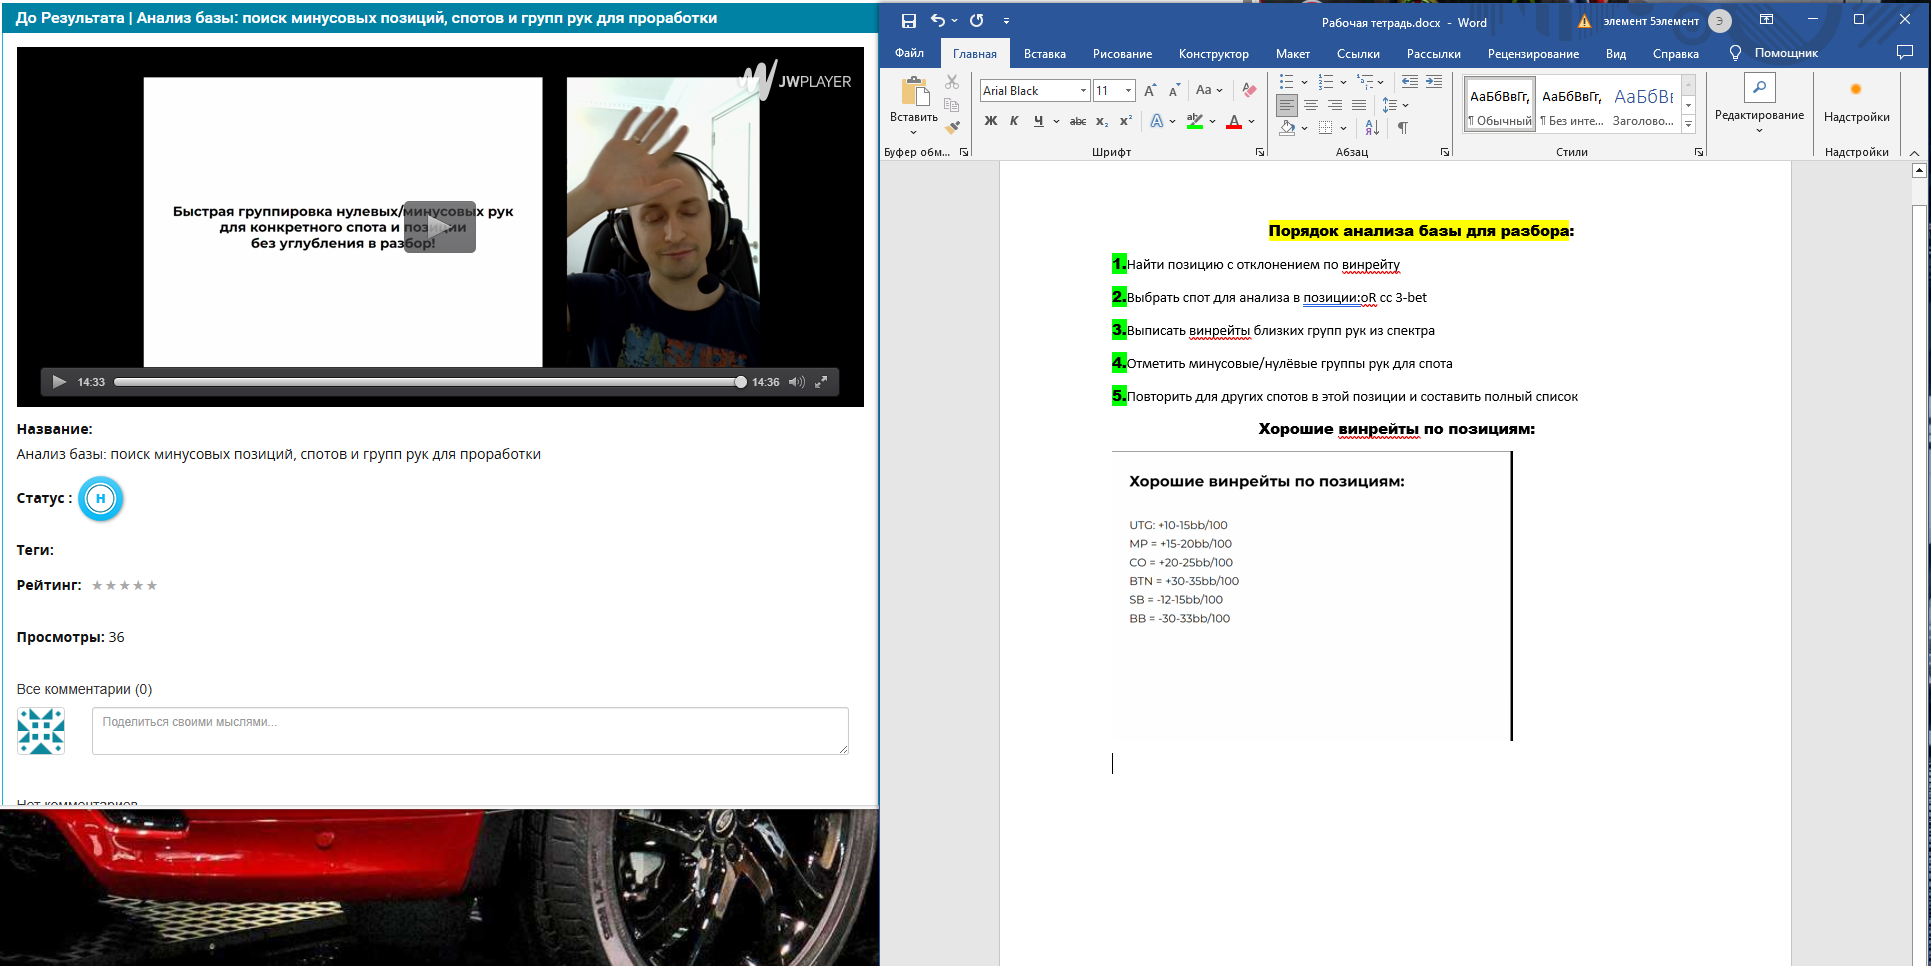Screen dimensions: 1931x966
Task: Toggle superscript formatting
Action: coord(1126,121)
